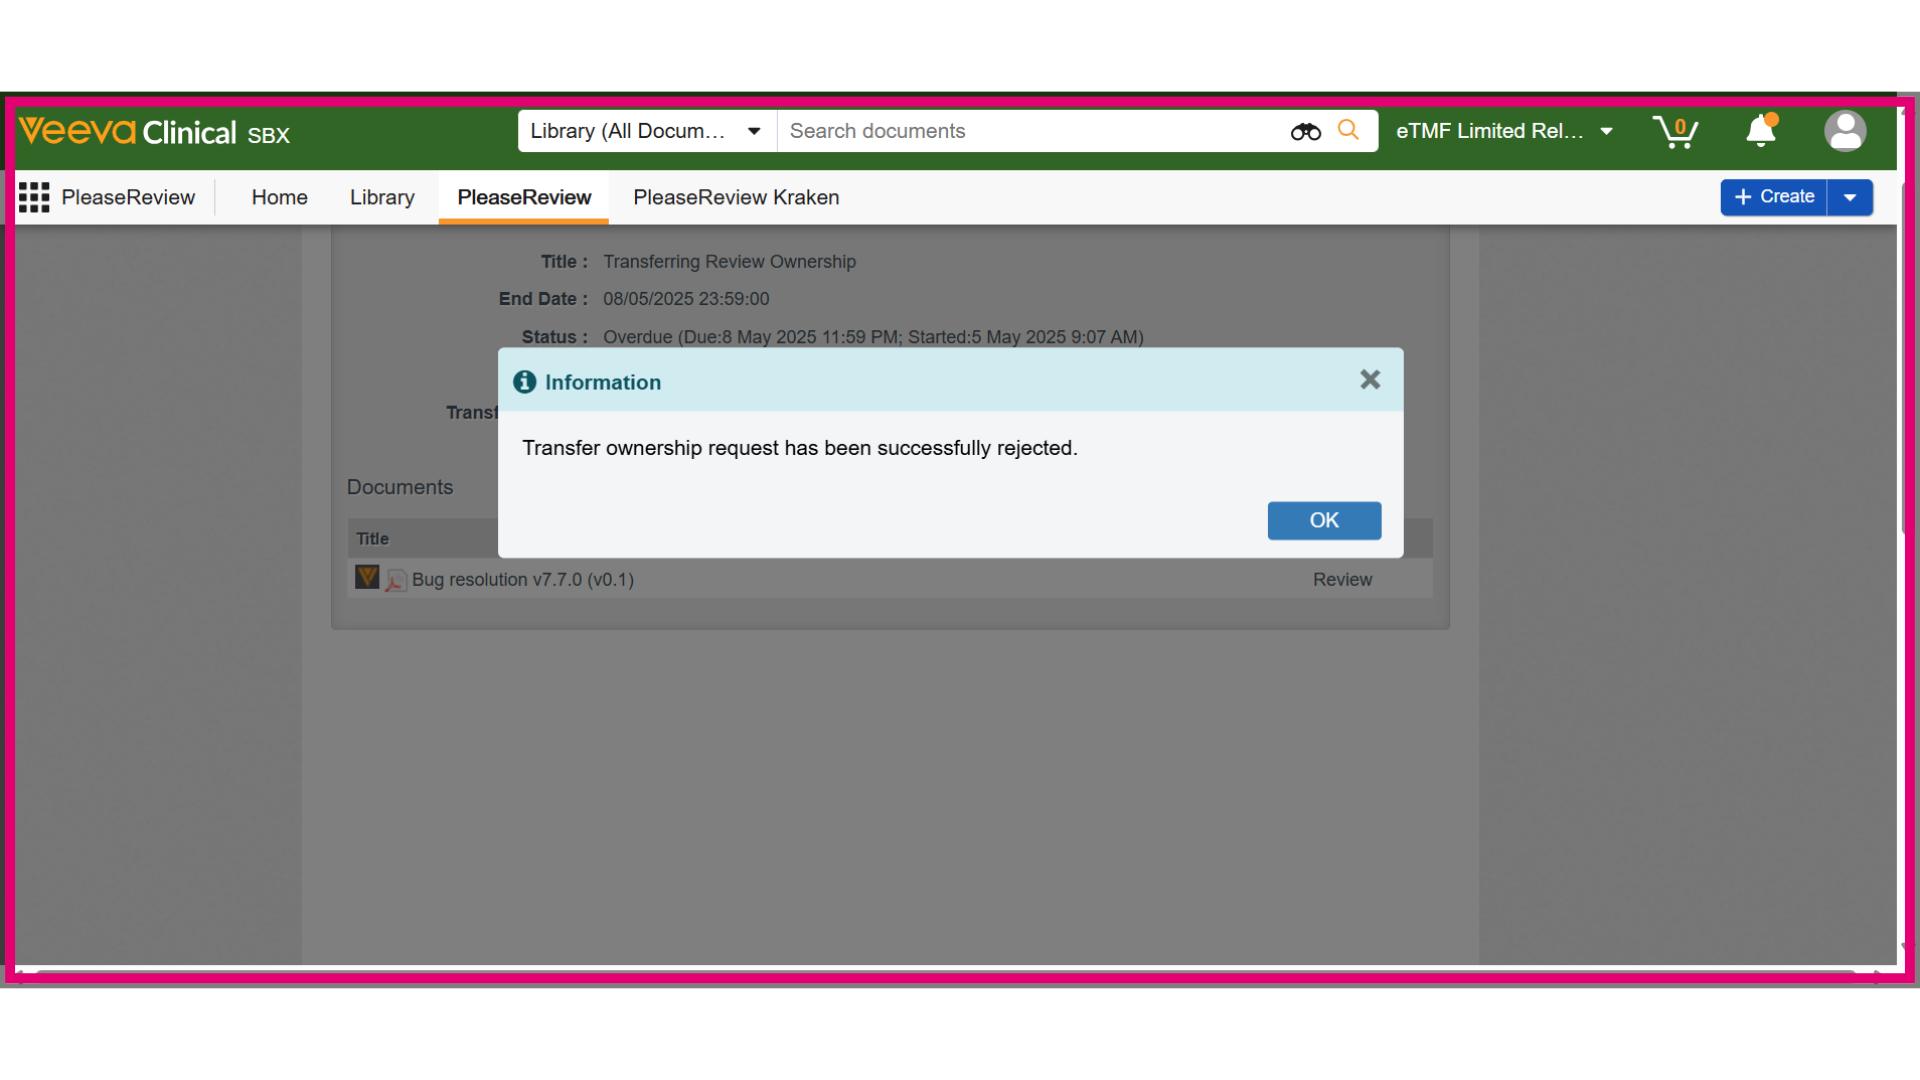
Task: Click the transfer rejected message text
Action: click(x=800, y=448)
